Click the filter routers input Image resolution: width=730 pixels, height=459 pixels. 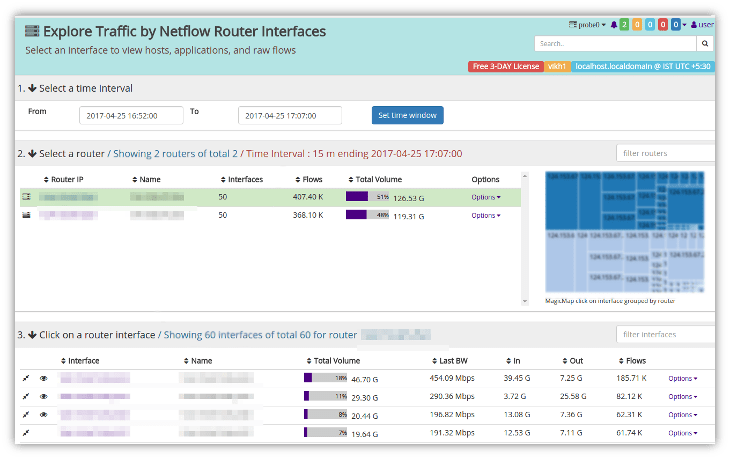pyautogui.click(x=666, y=153)
